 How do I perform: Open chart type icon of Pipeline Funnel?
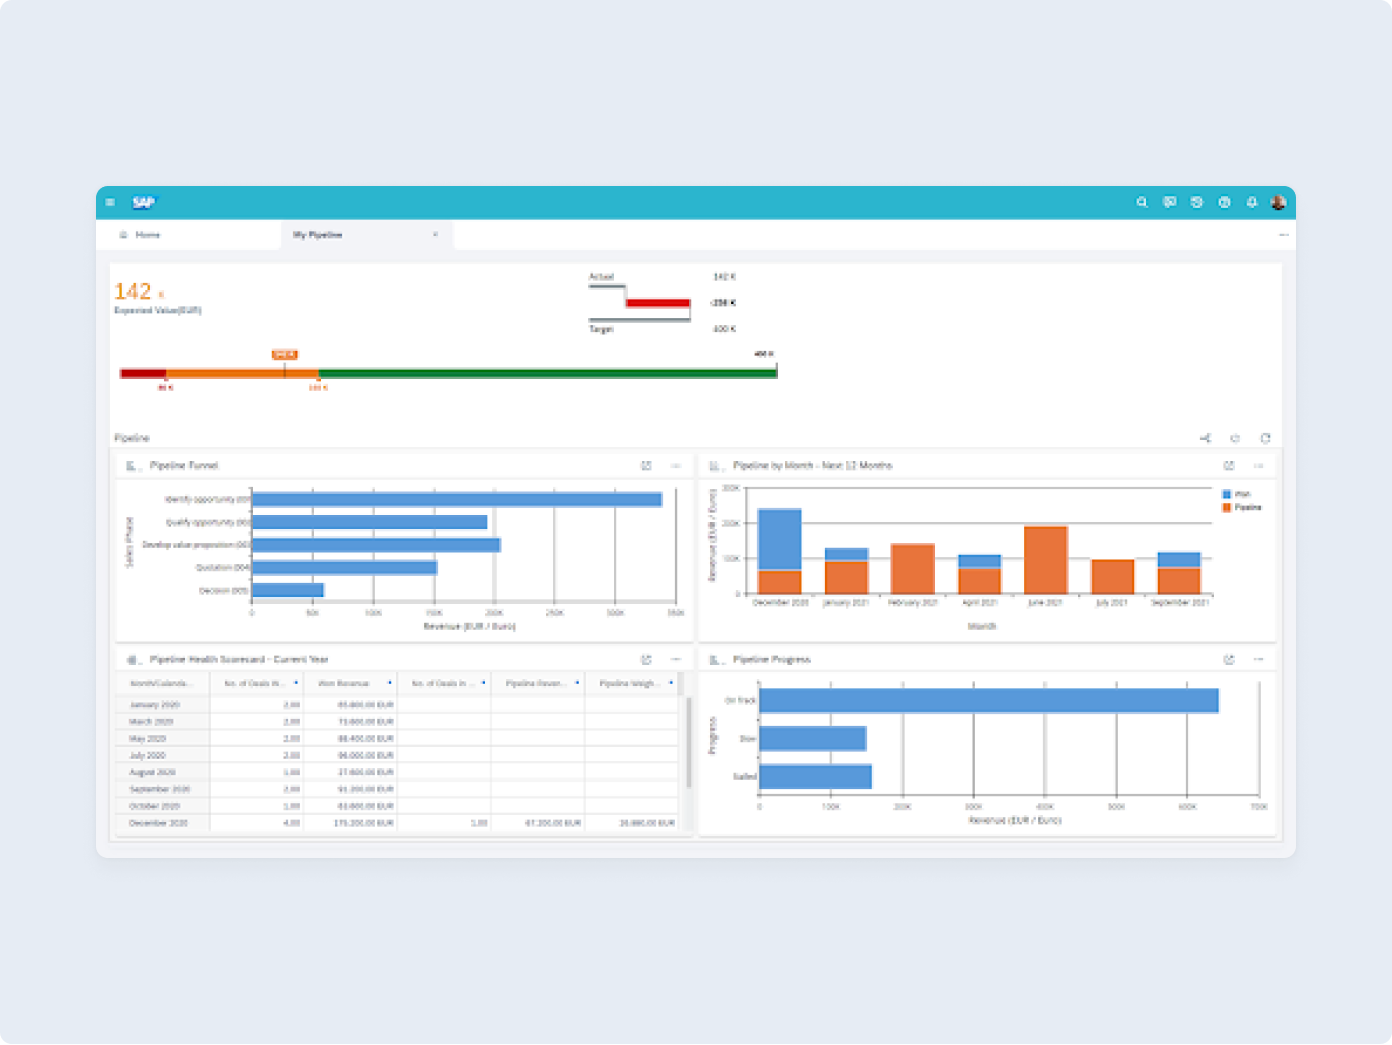click(x=132, y=466)
